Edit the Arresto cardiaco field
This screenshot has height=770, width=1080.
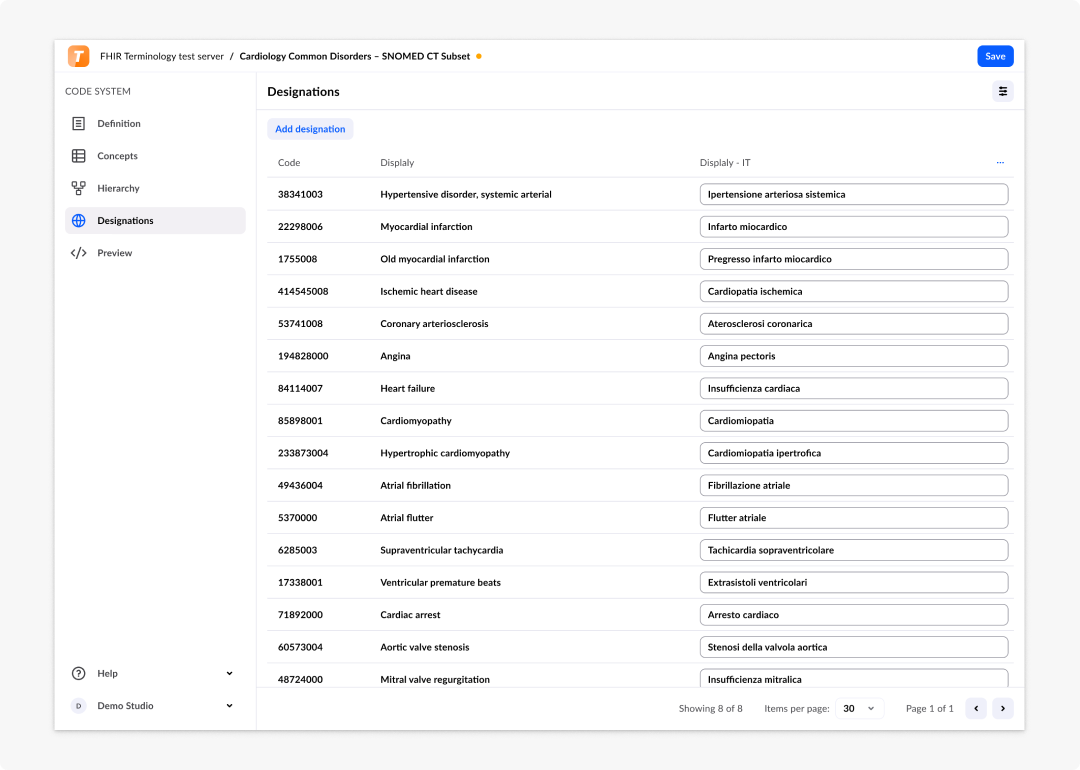tap(854, 615)
